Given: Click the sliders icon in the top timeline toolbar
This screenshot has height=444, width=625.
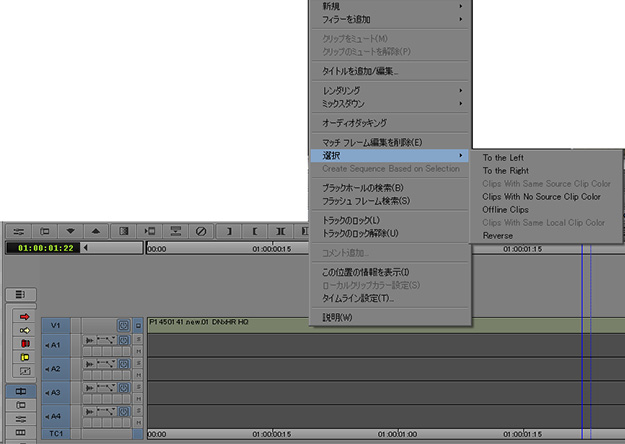Looking at the screenshot, I should tap(19, 231).
